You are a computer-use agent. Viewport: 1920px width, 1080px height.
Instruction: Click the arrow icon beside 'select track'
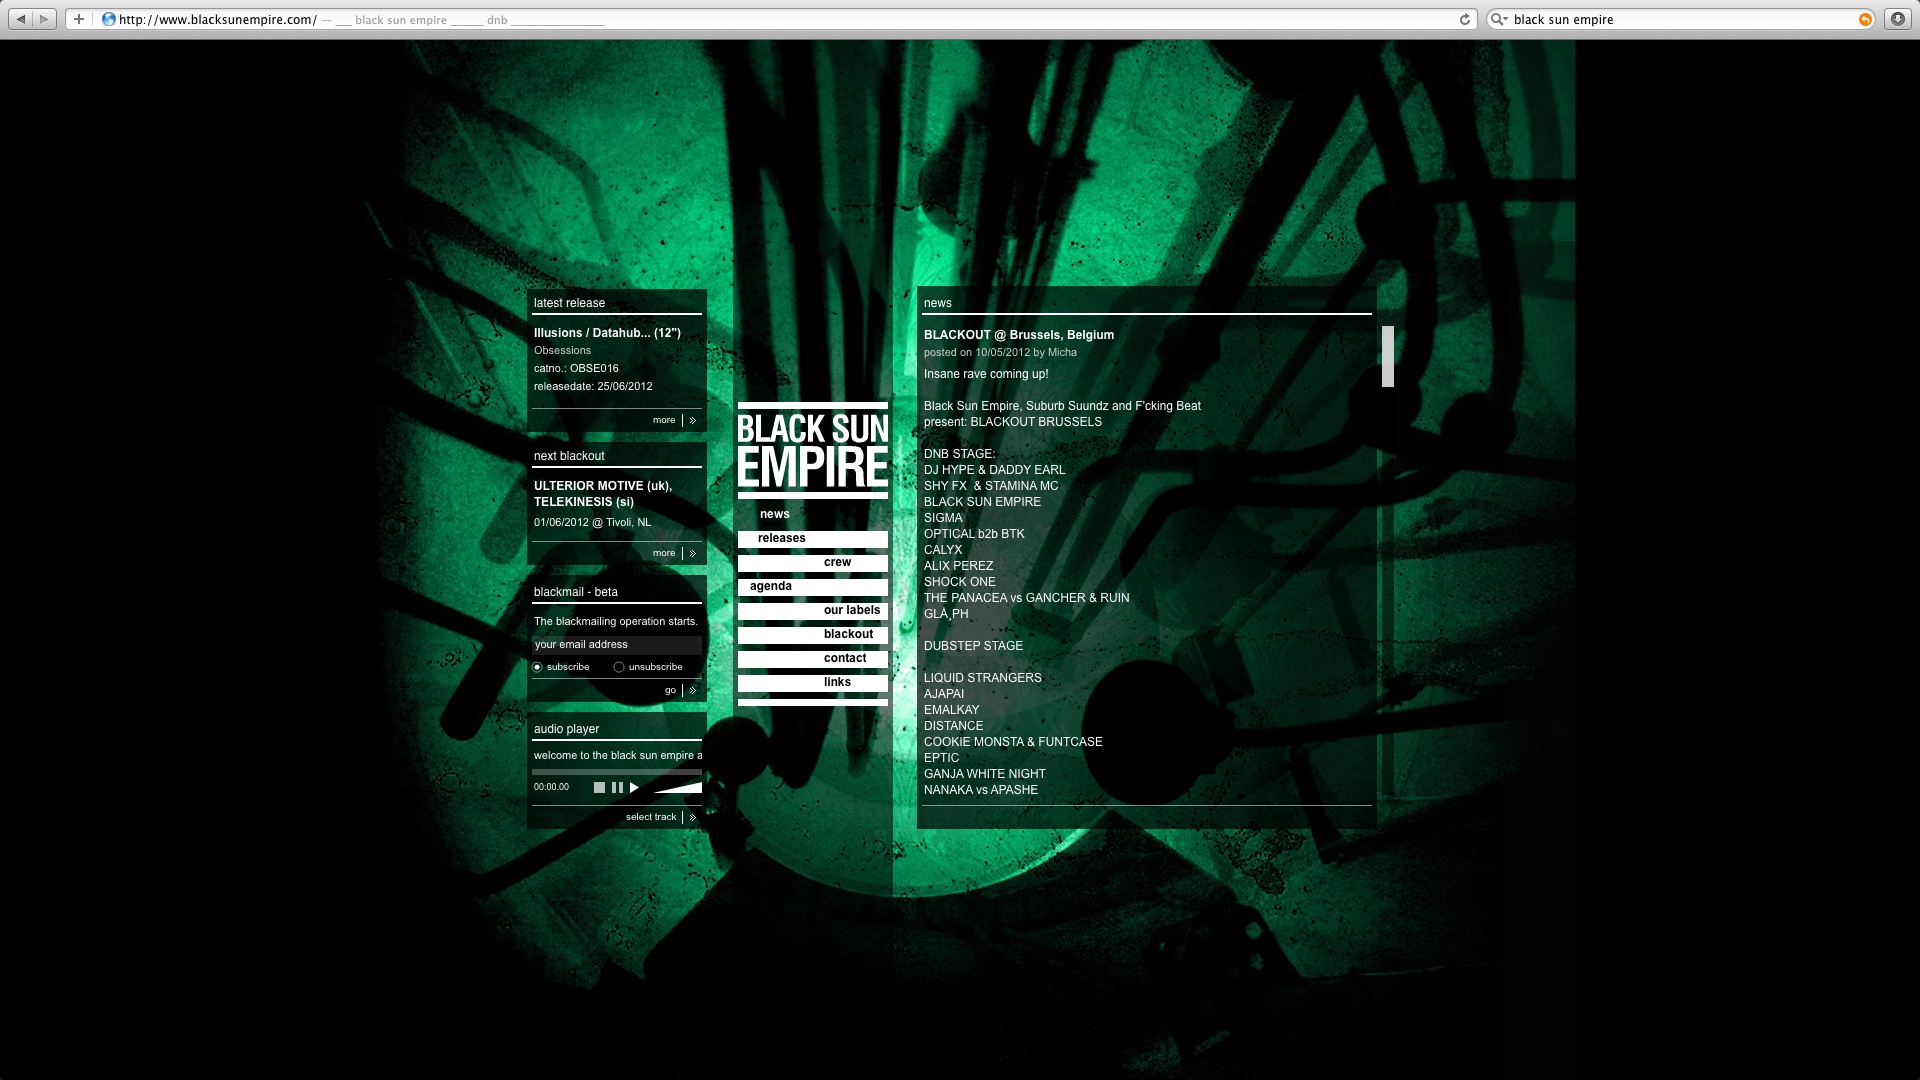(692, 818)
